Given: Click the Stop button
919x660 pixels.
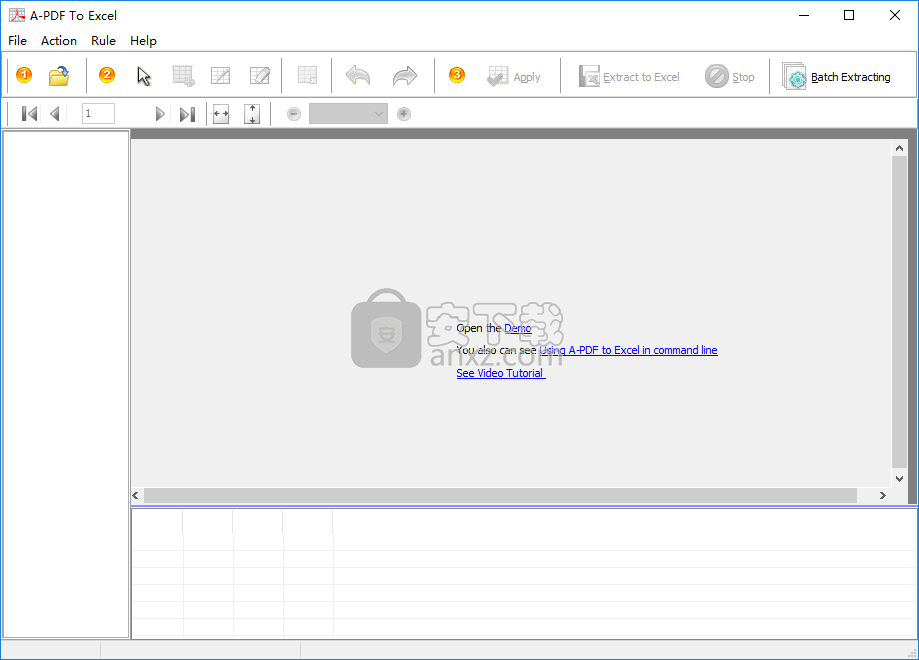Looking at the screenshot, I should (x=730, y=77).
